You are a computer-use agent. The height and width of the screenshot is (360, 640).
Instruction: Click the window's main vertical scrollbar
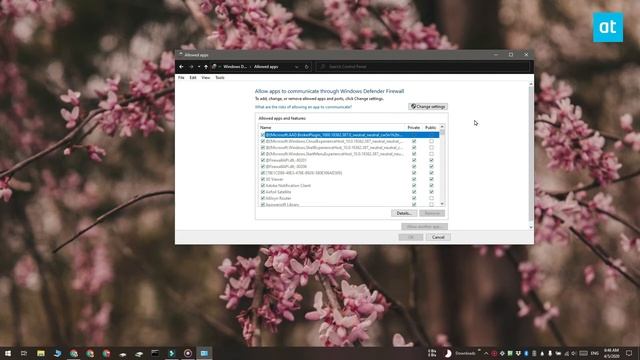click(x=531, y=155)
